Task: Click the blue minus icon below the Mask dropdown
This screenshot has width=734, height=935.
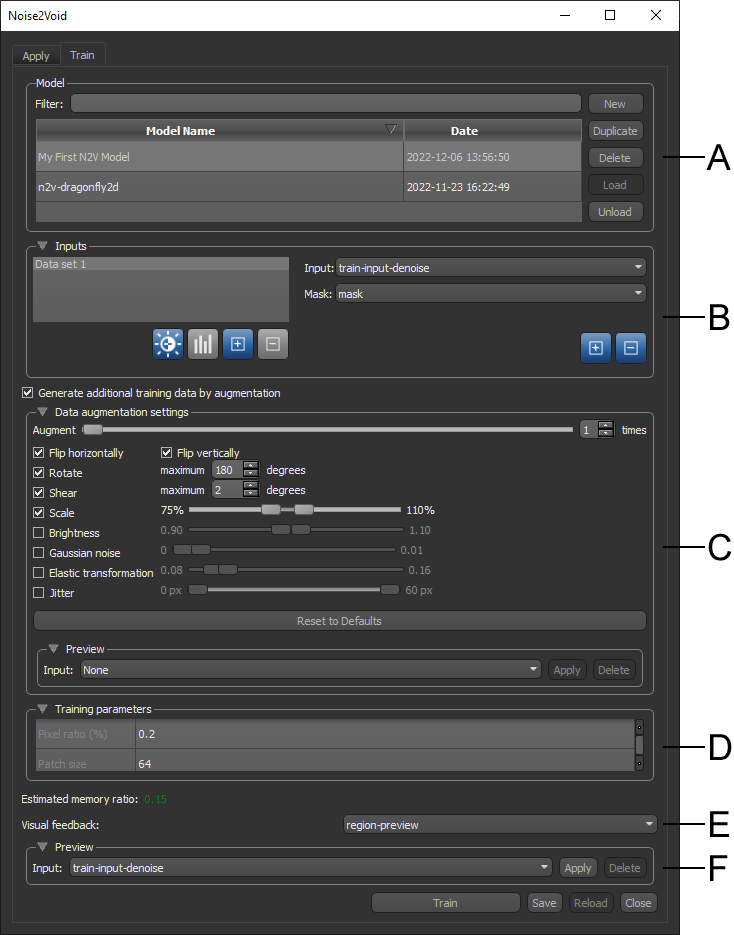Action: click(x=630, y=348)
